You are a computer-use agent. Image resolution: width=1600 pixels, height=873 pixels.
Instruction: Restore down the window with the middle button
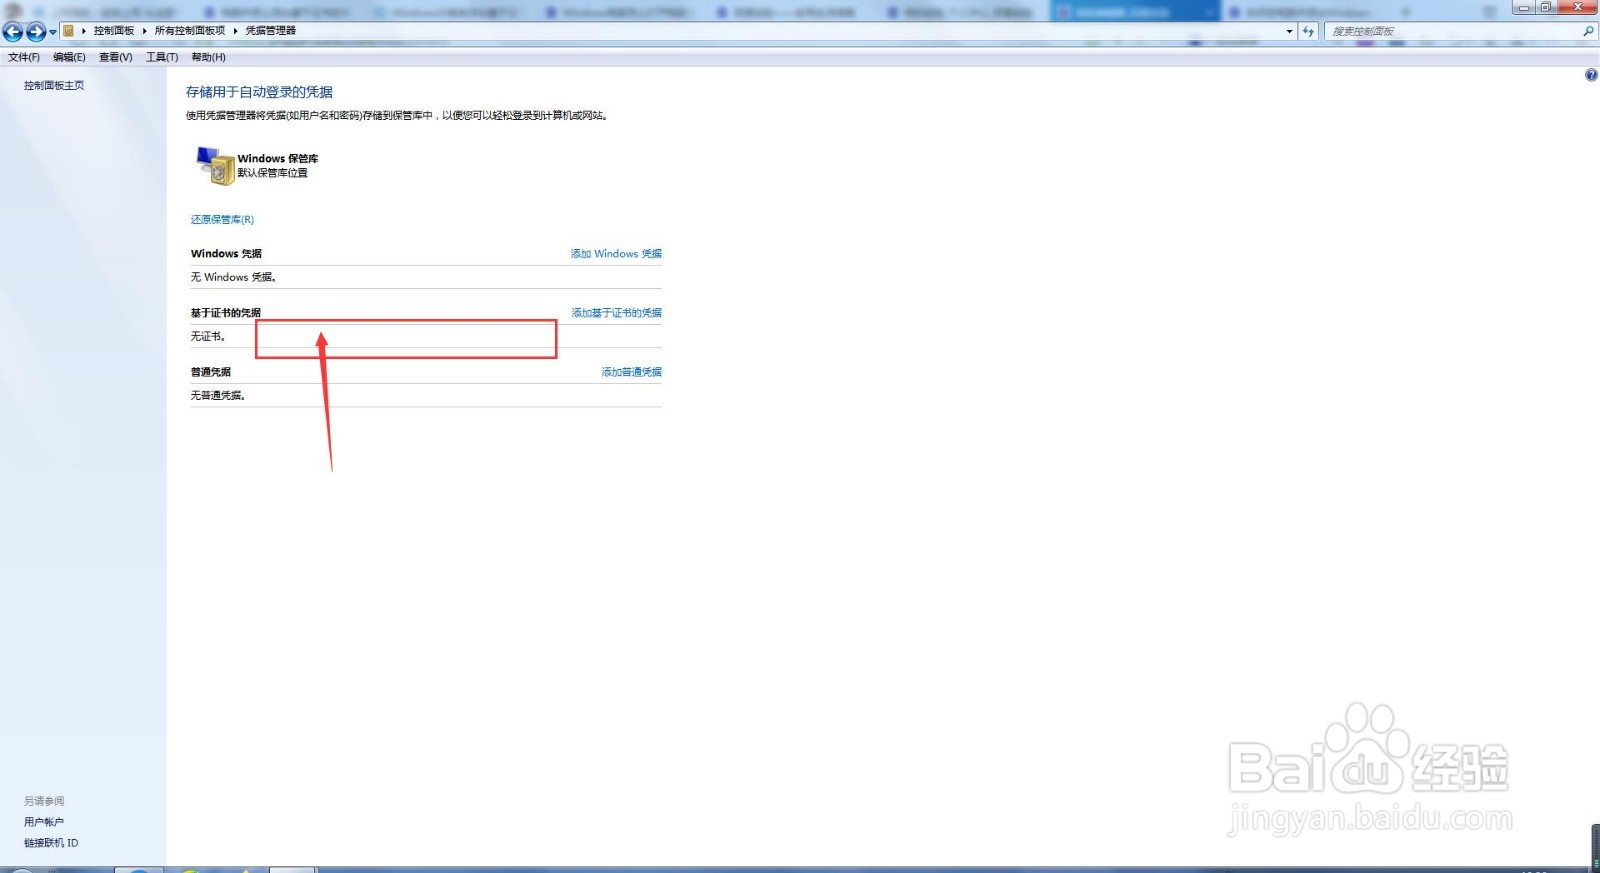1546,7
